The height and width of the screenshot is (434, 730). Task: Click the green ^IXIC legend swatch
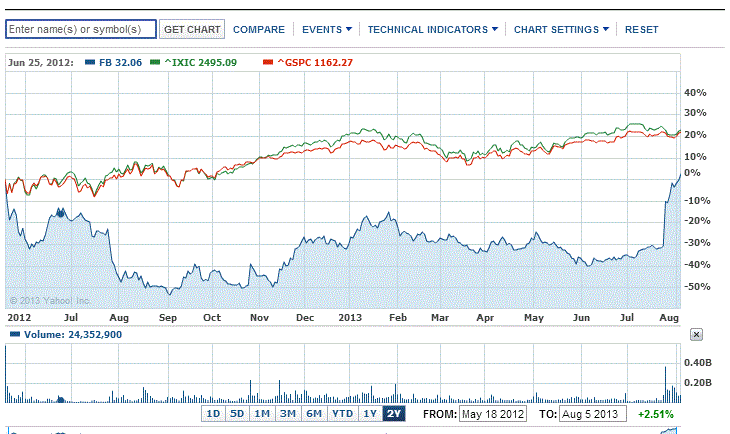coord(155,62)
